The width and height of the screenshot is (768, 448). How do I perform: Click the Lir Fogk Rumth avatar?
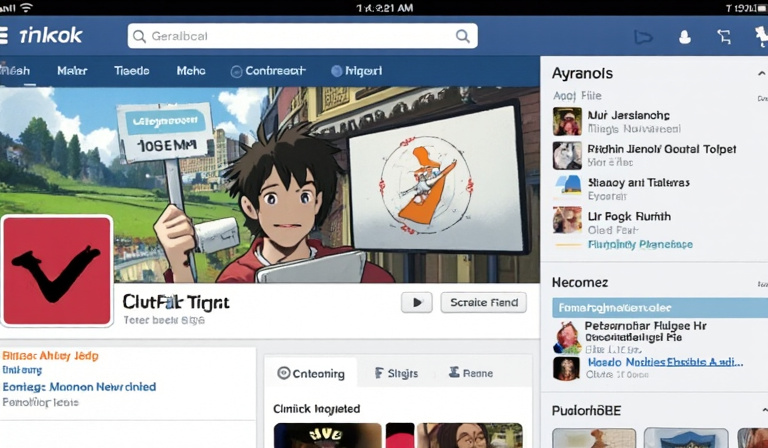567,220
